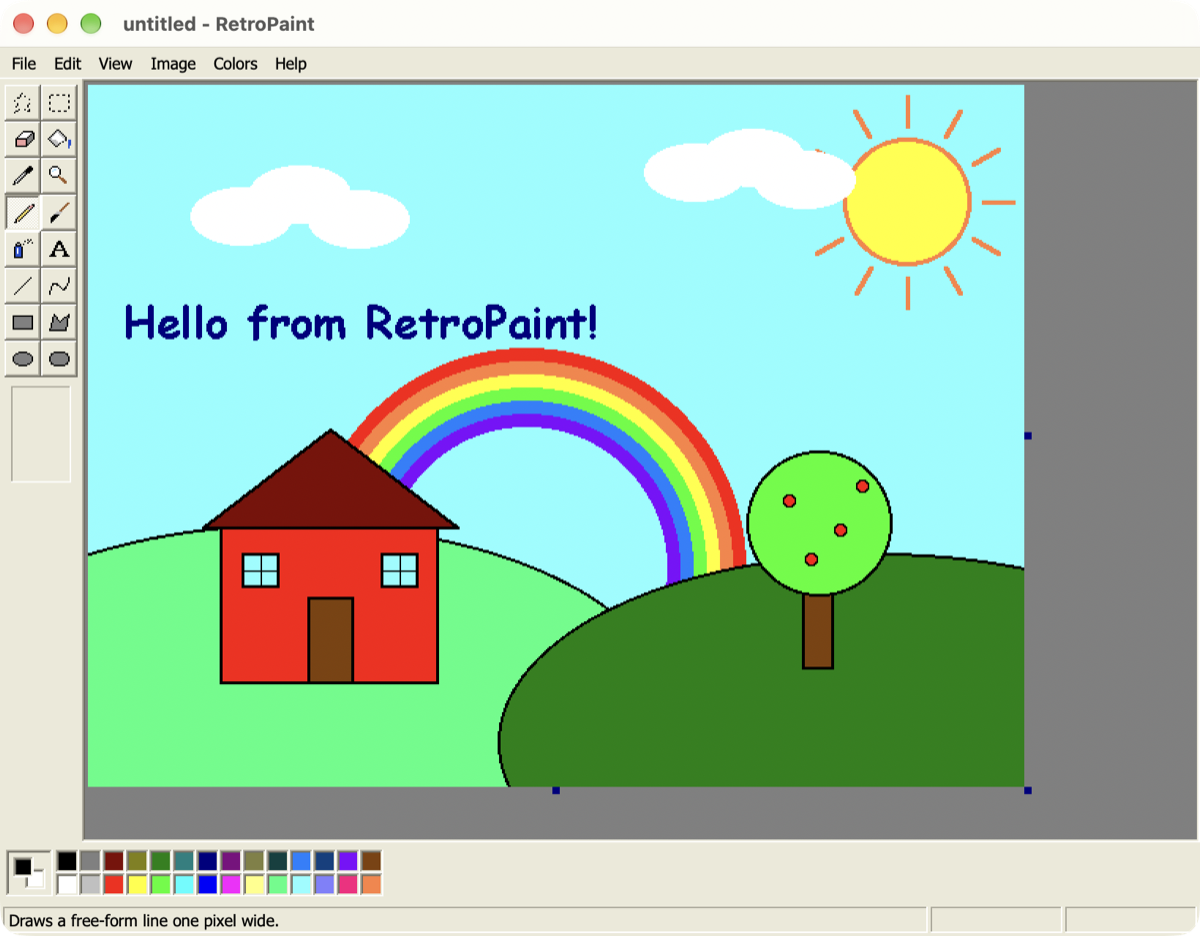
Task: Open the View menu
Action: coord(115,63)
